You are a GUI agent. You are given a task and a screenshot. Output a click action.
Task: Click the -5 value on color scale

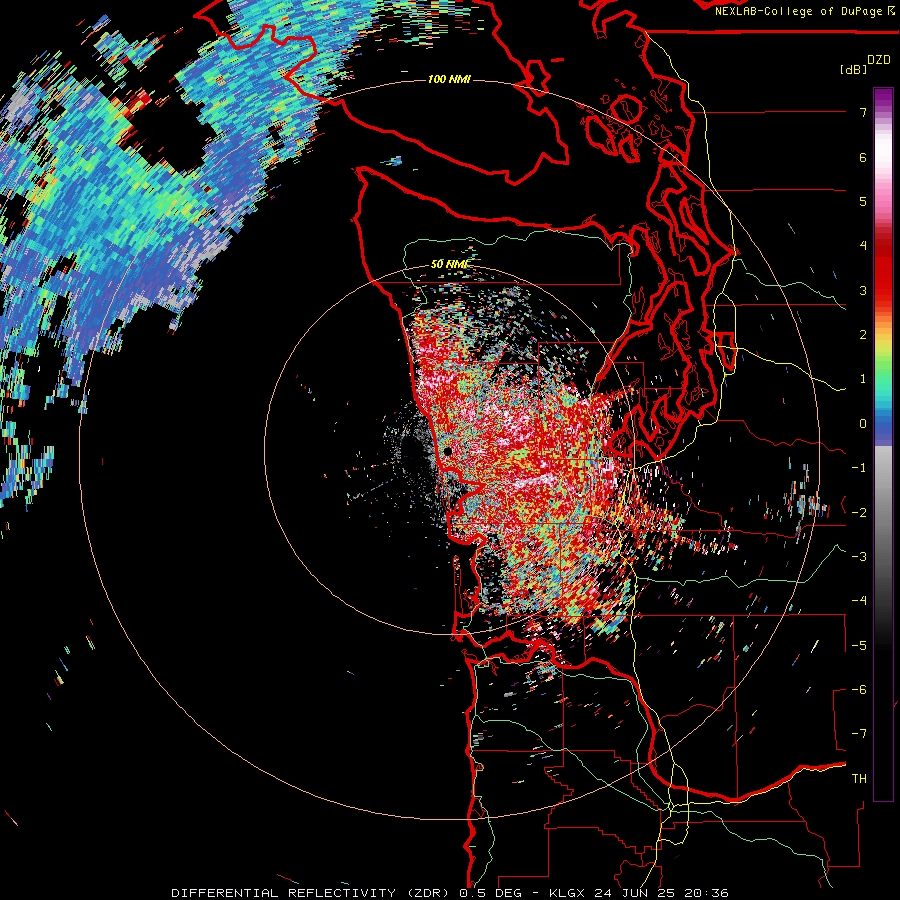click(x=859, y=645)
